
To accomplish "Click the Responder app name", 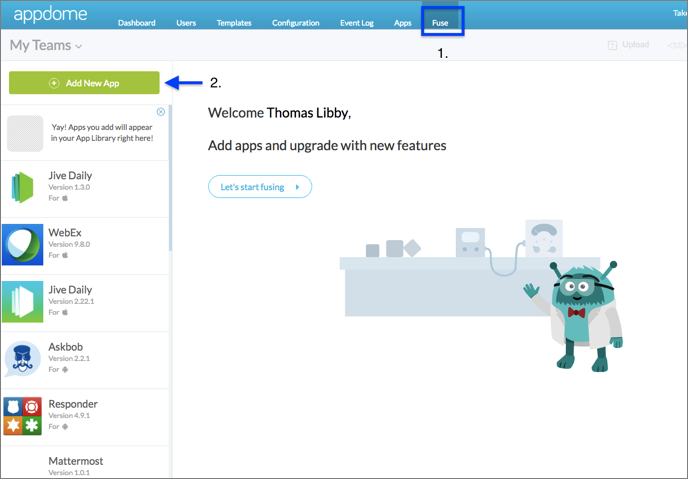I will pos(73,404).
